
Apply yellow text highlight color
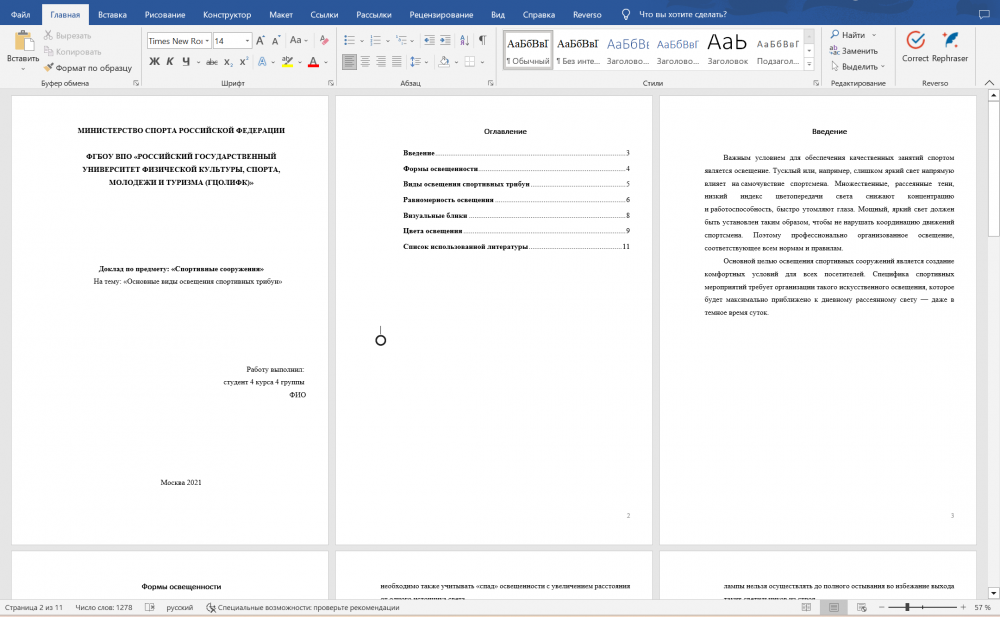point(288,62)
